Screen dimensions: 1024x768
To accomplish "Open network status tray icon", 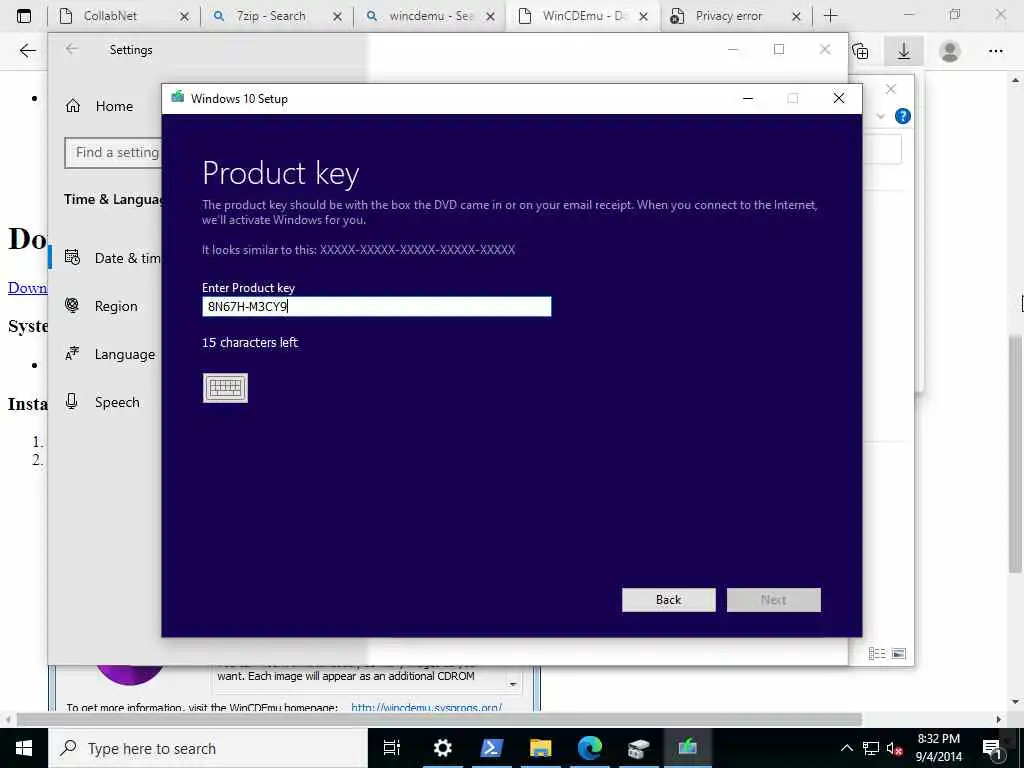I will (x=871, y=748).
